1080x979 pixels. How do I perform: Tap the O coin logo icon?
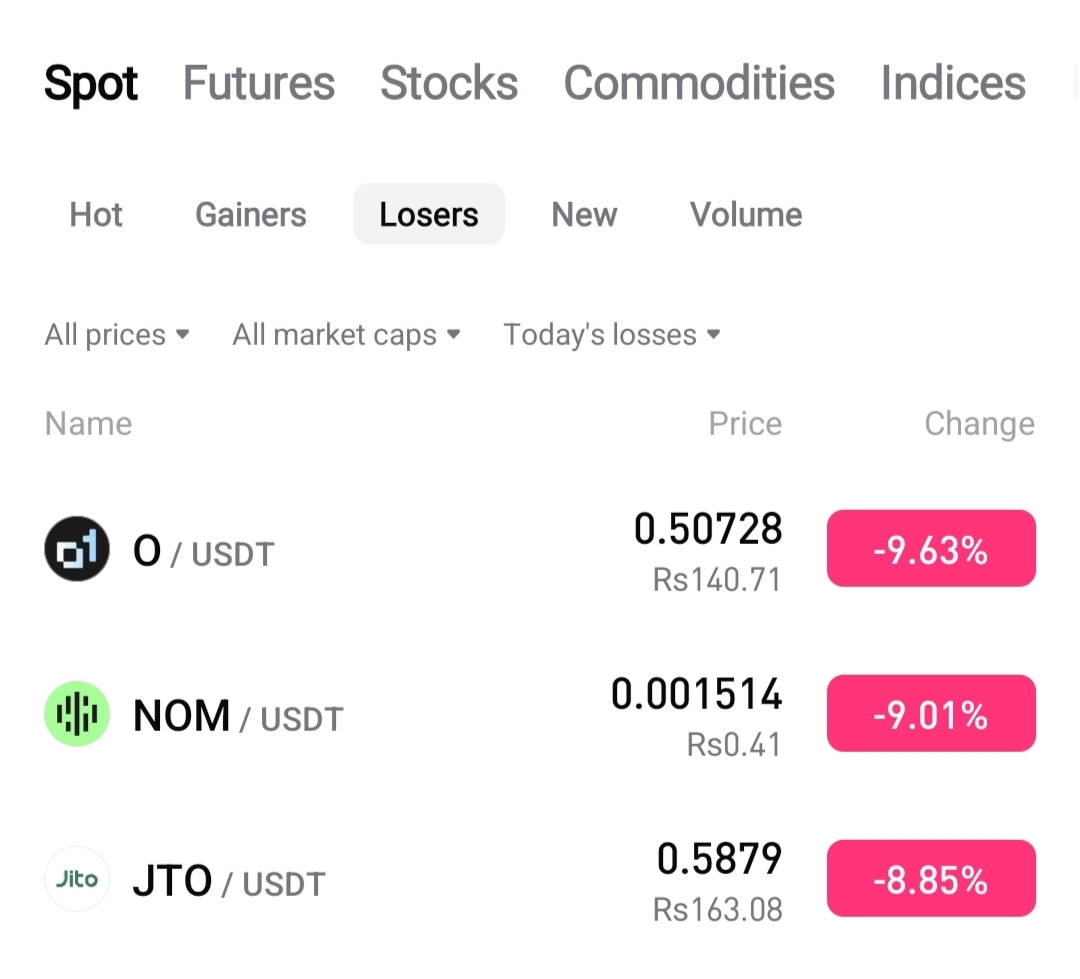[76, 548]
